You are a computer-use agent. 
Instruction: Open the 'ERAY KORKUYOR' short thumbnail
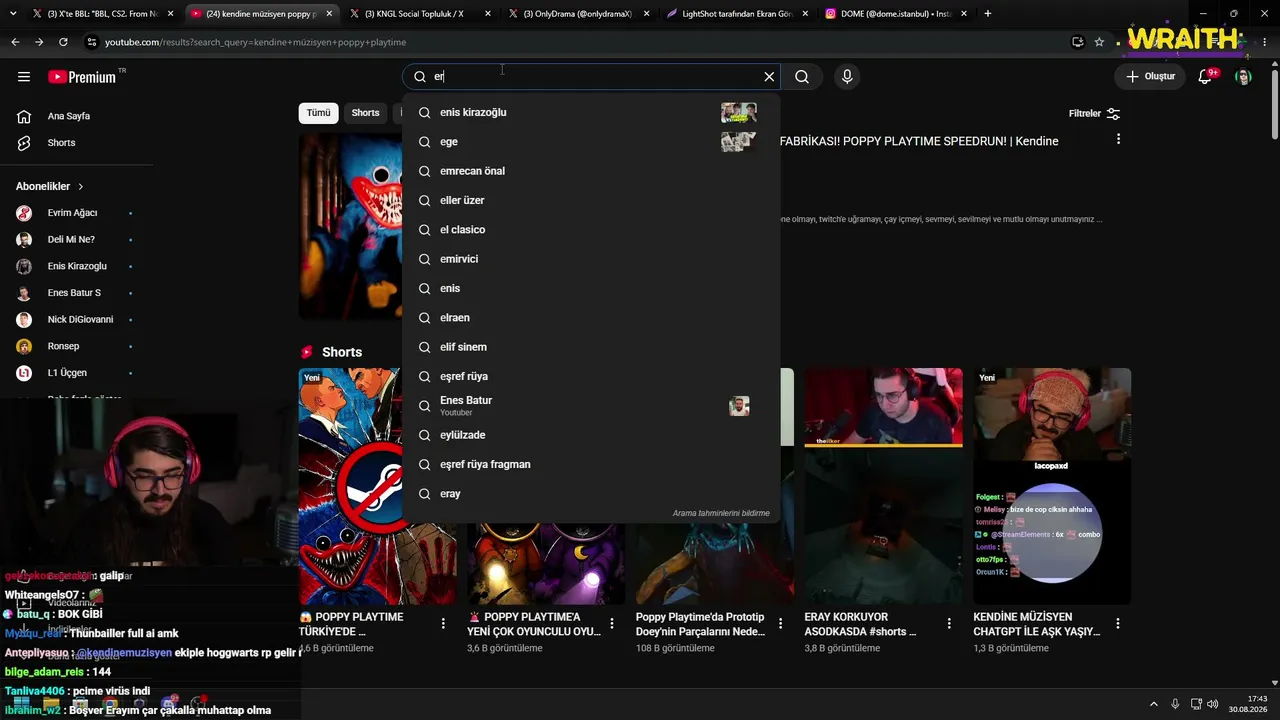point(884,486)
